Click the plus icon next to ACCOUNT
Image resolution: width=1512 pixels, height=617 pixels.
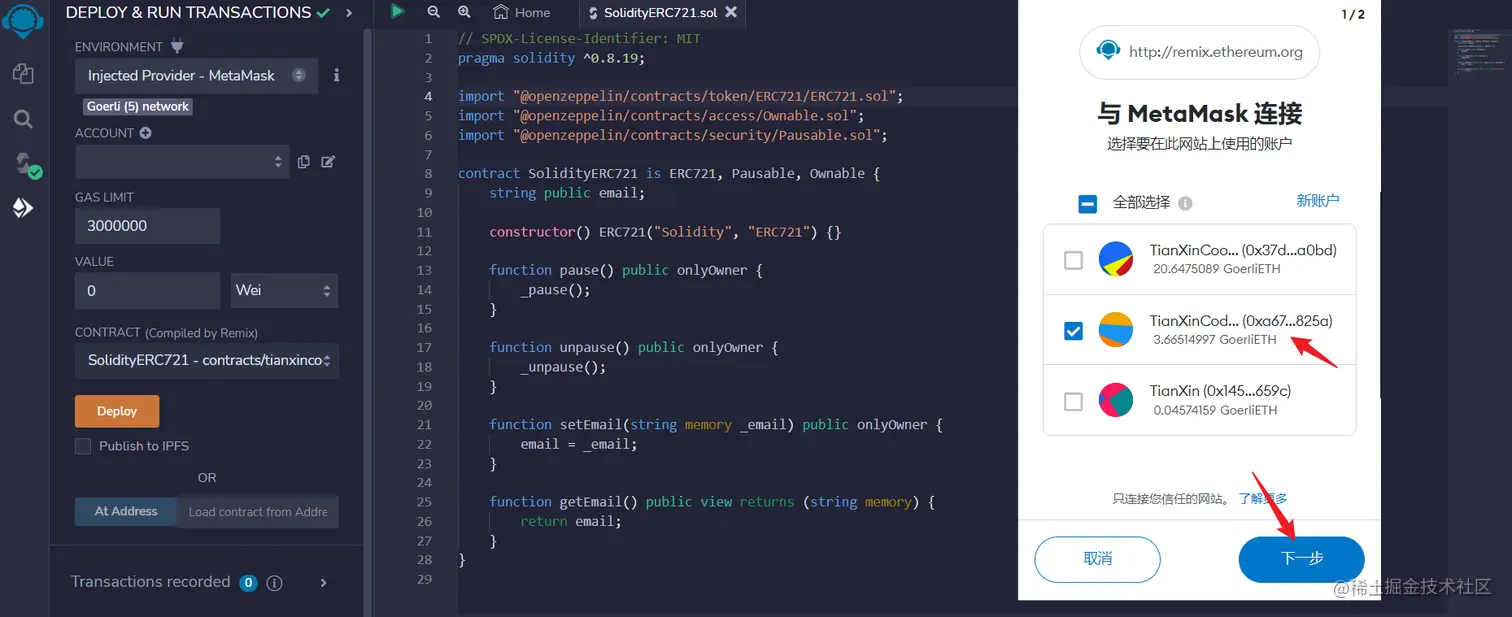coord(146,132)
